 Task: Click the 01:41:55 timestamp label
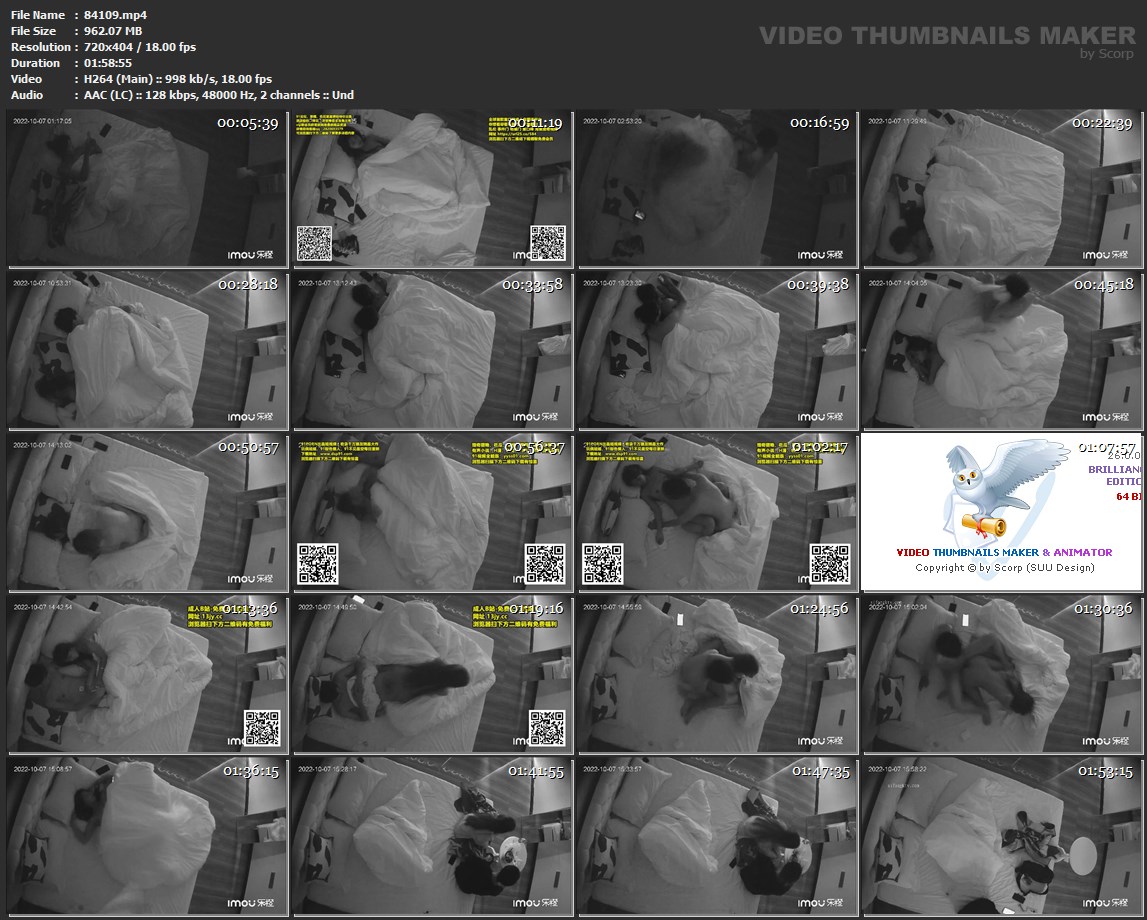tap(538, 772)
